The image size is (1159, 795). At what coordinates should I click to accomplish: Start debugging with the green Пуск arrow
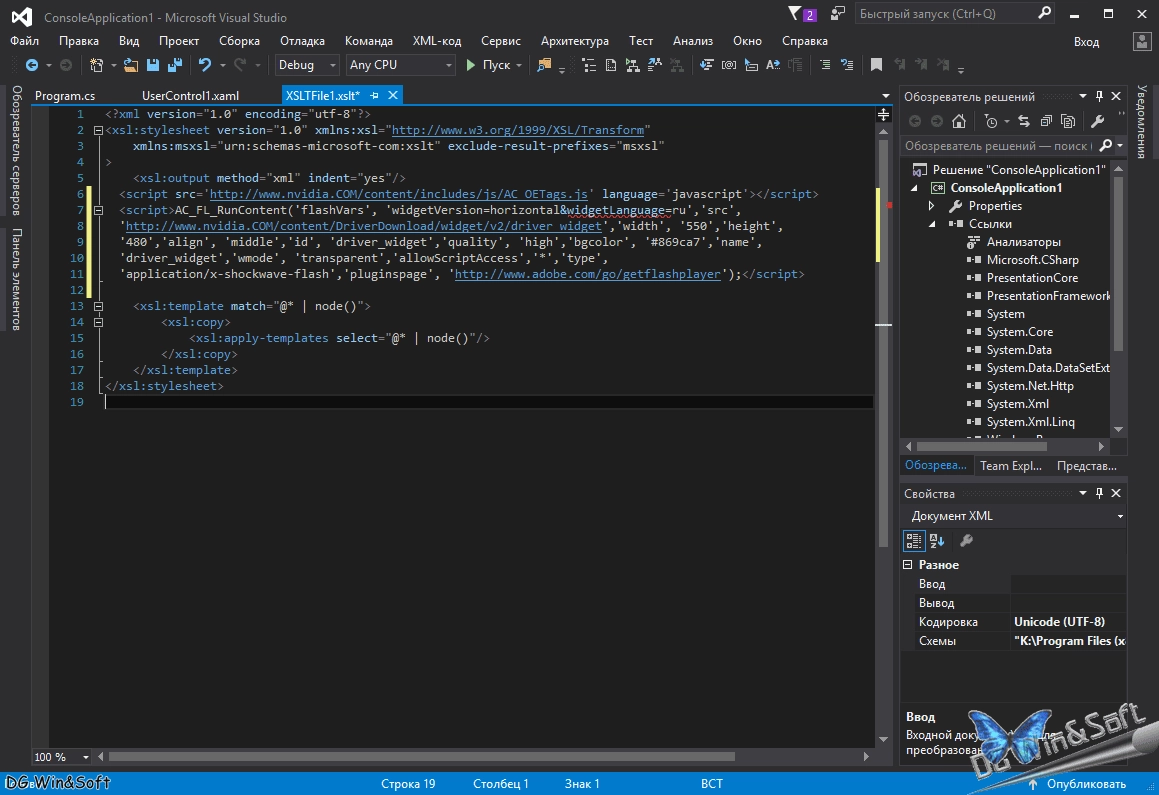point(470,65)
